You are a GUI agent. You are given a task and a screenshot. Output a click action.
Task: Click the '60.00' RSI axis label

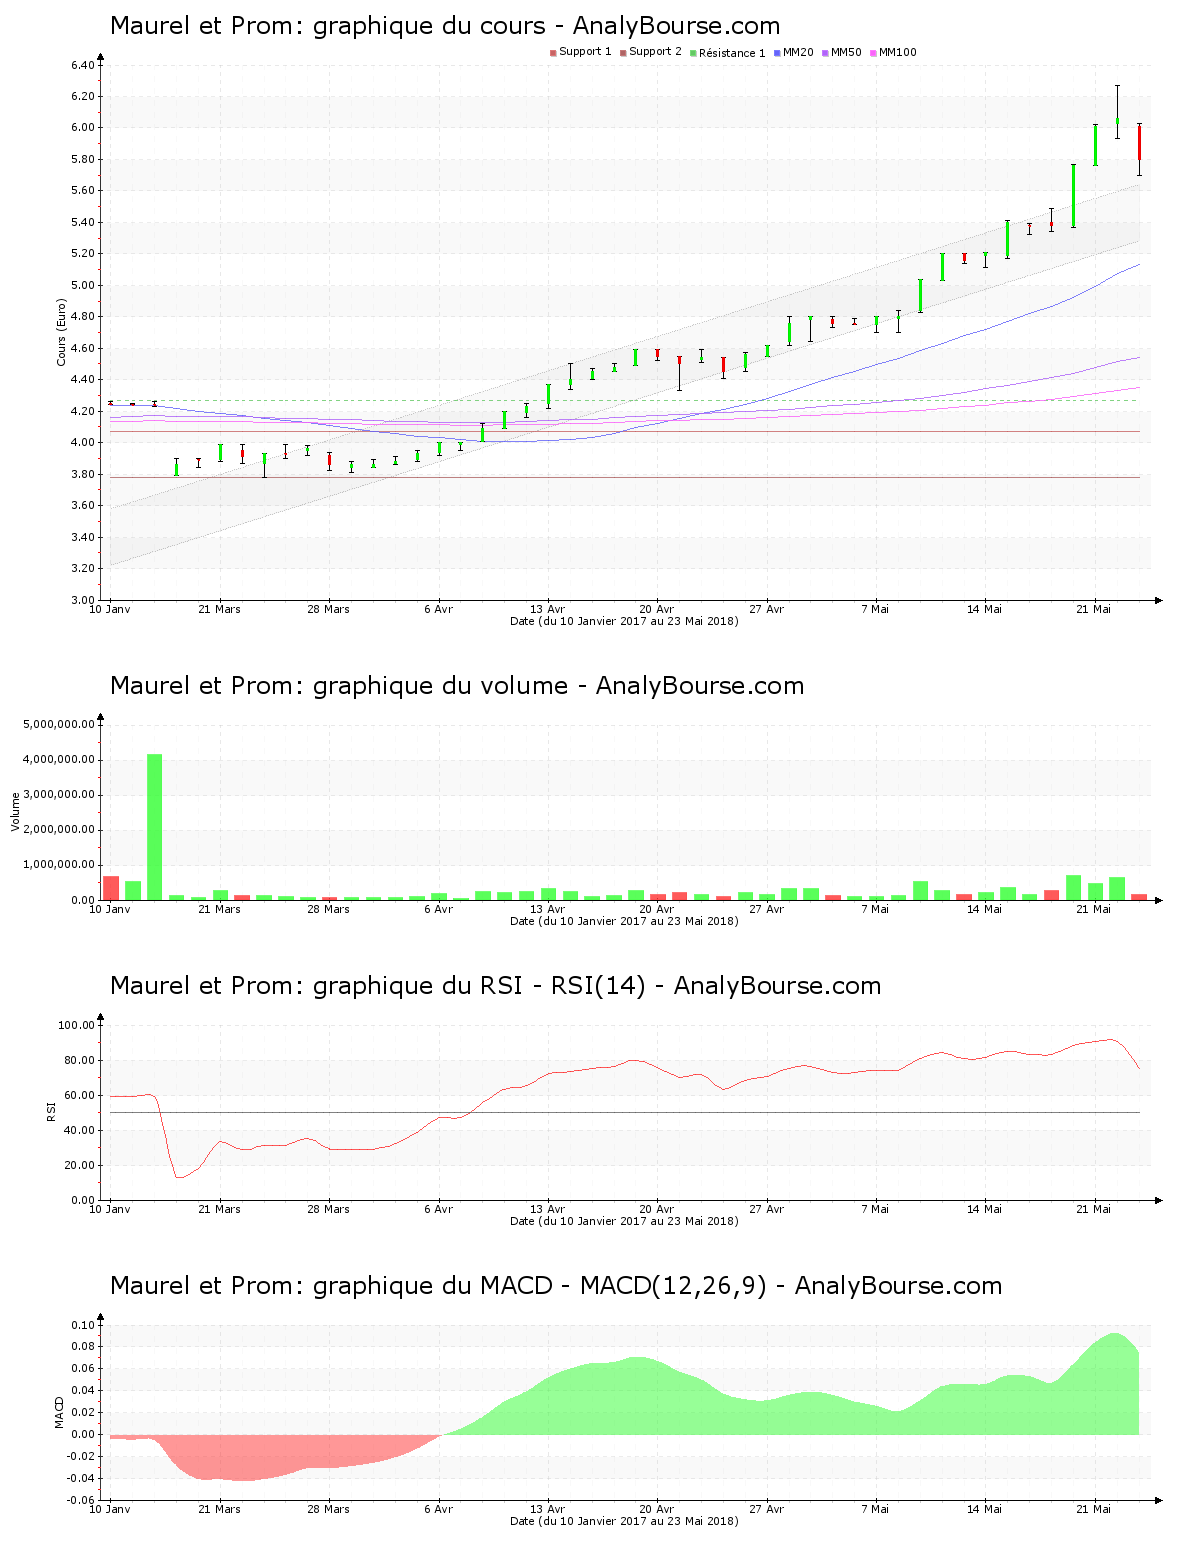tap(79, 1095)
